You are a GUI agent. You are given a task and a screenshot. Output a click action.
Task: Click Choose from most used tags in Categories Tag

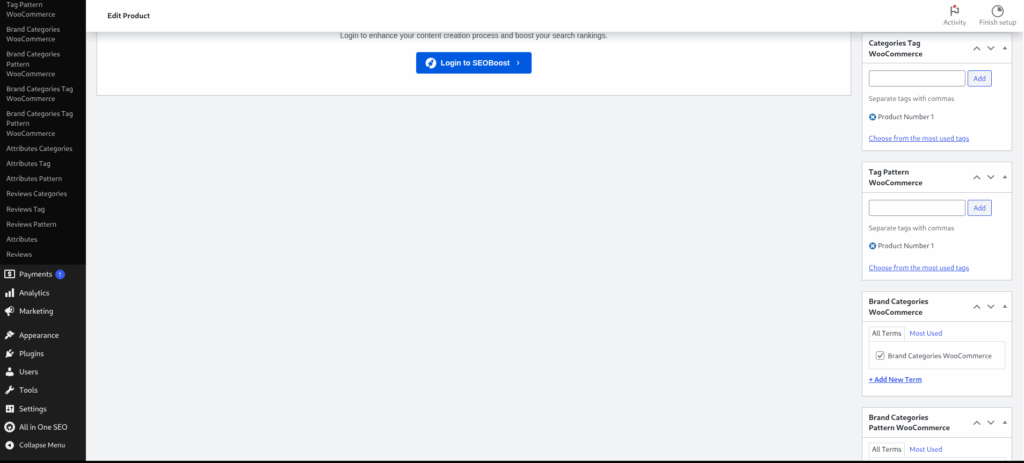pos(919,138)
